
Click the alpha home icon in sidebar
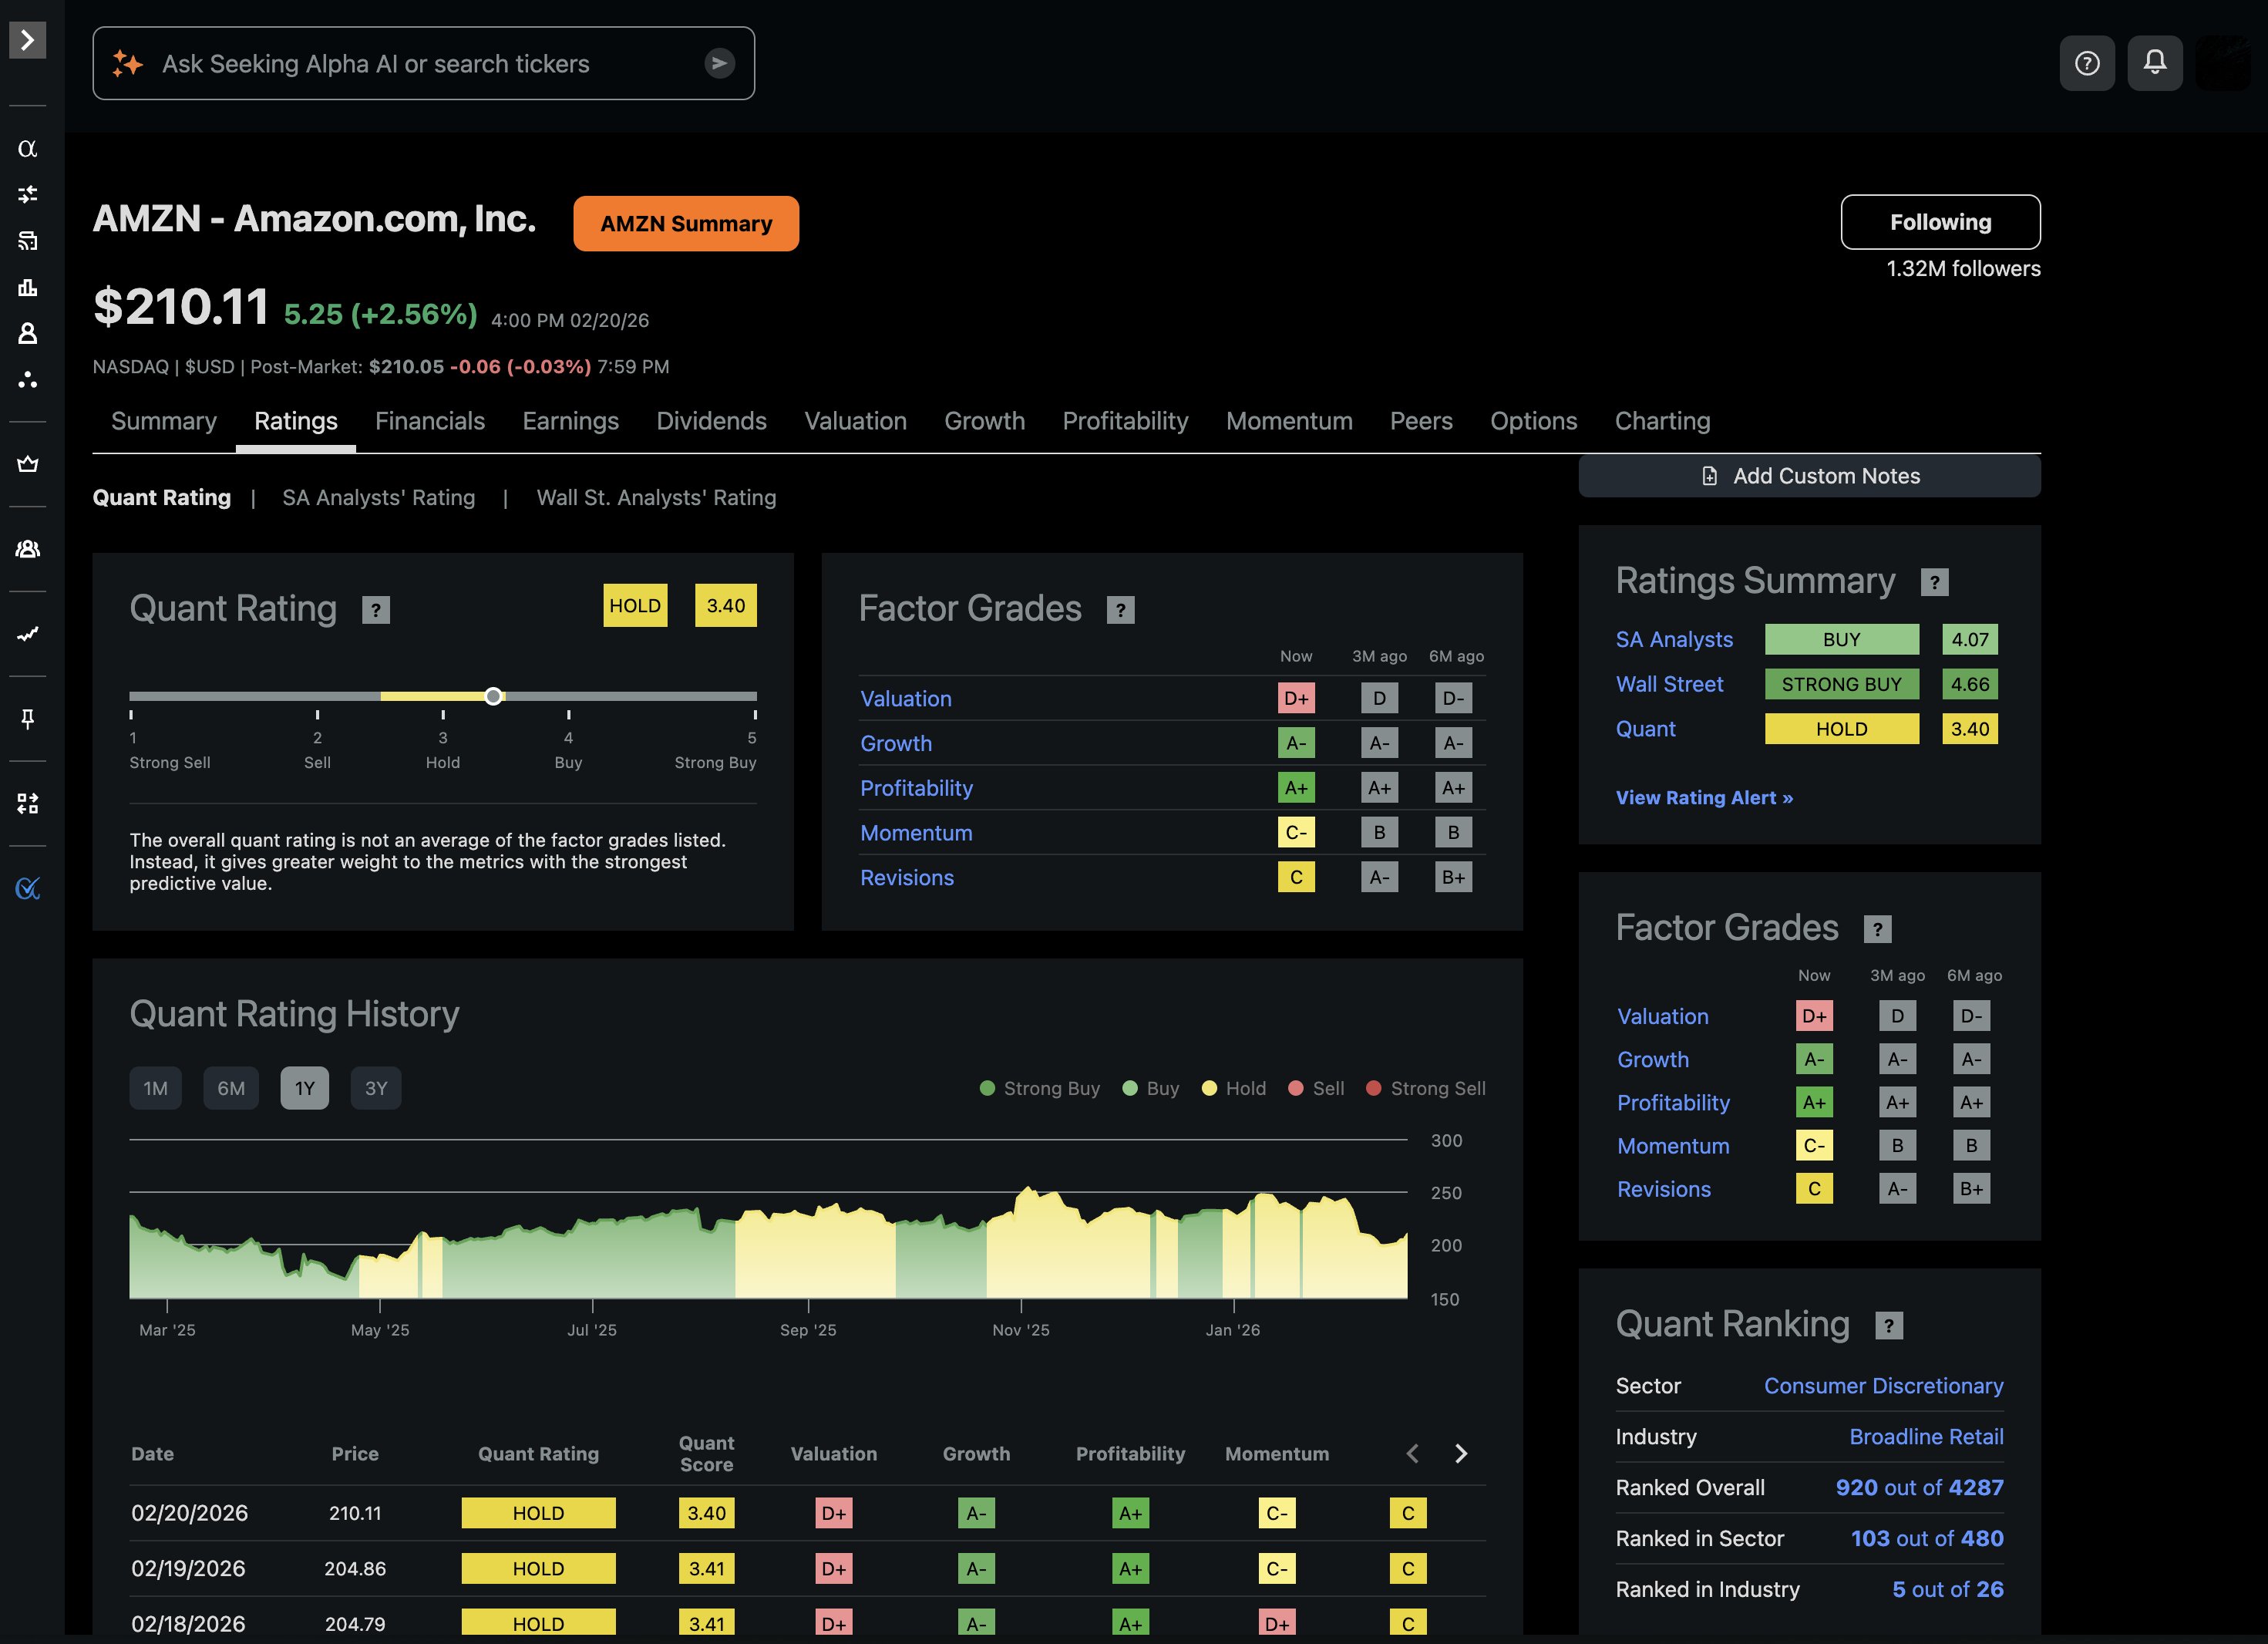[x=27, y=149]
